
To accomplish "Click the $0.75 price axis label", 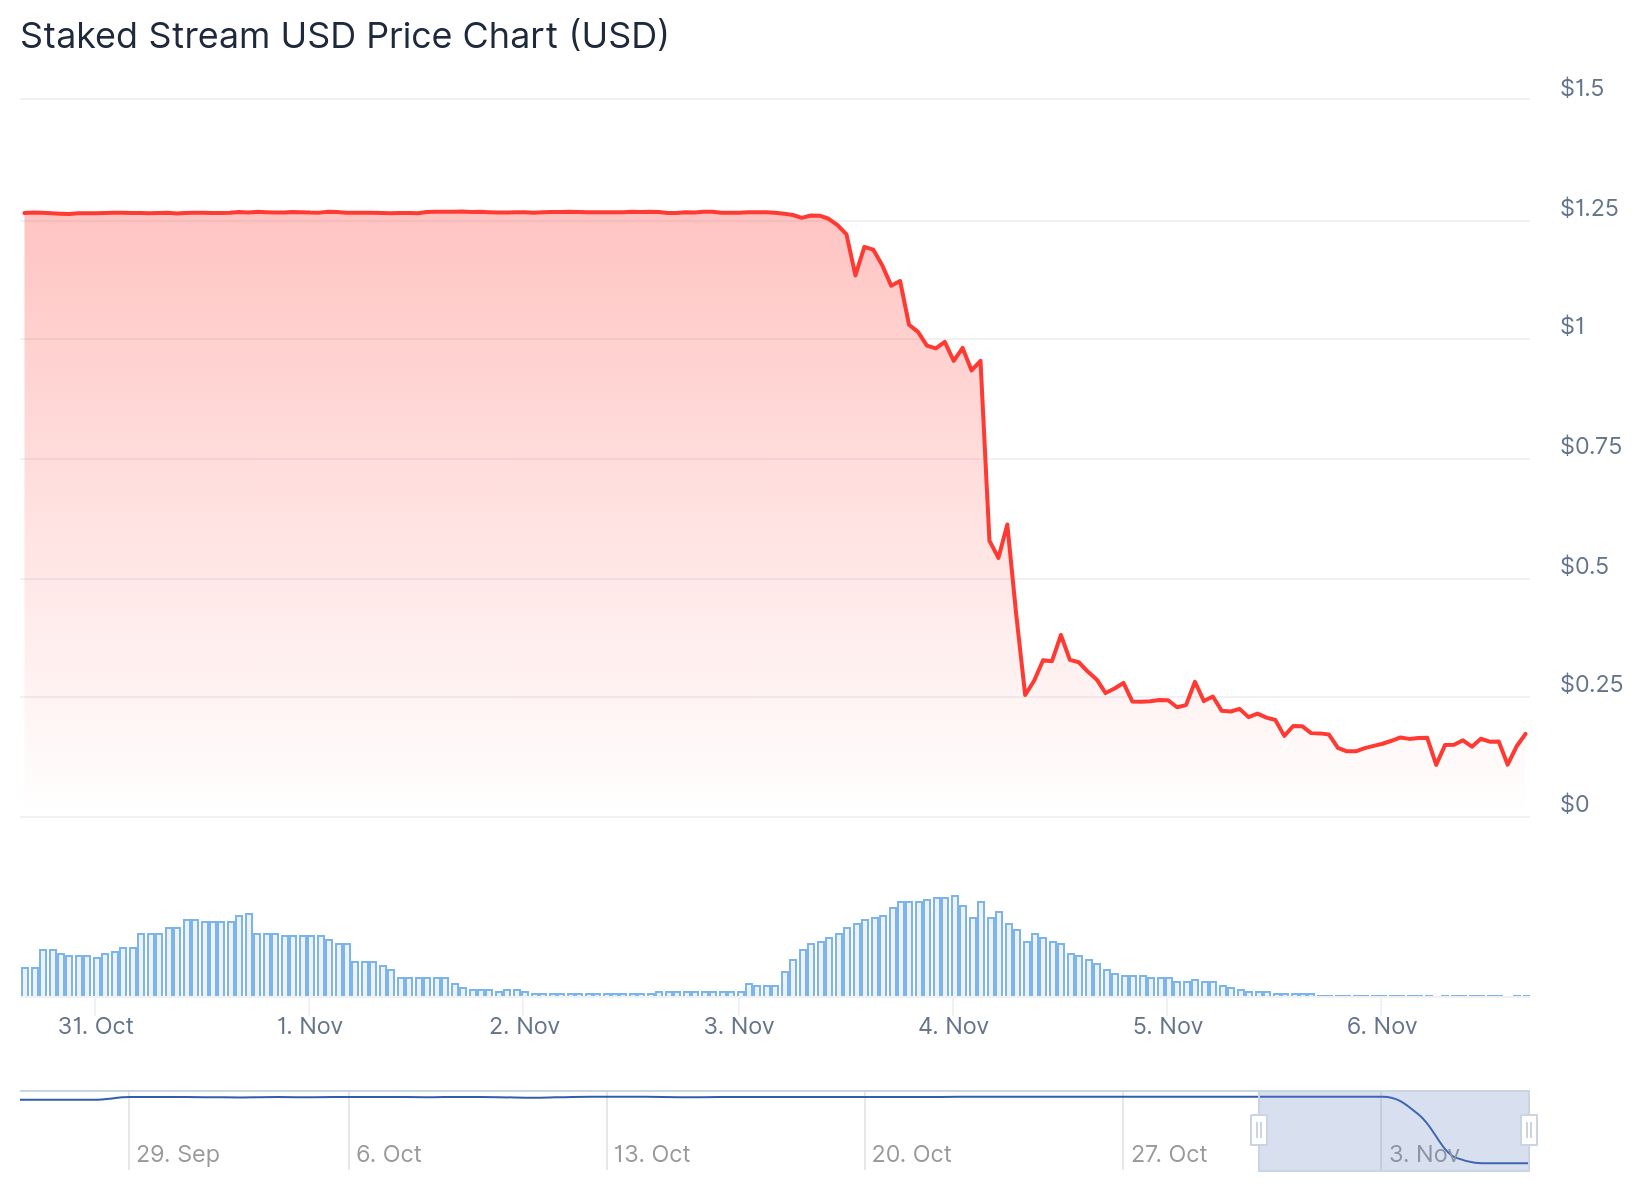I will point(1591,446).
